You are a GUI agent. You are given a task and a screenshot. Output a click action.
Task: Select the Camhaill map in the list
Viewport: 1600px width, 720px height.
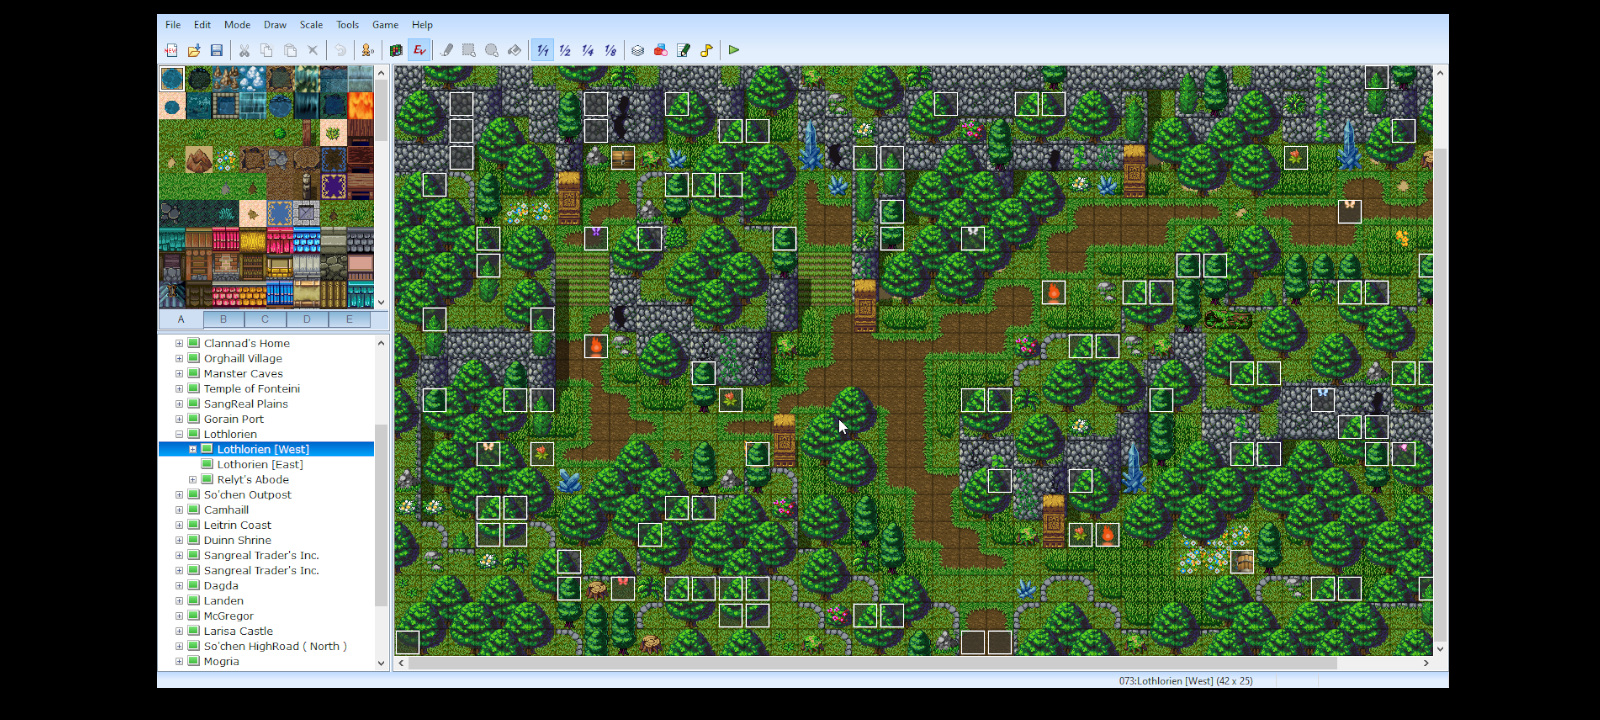pyautogui.click(x=226, y=510)
